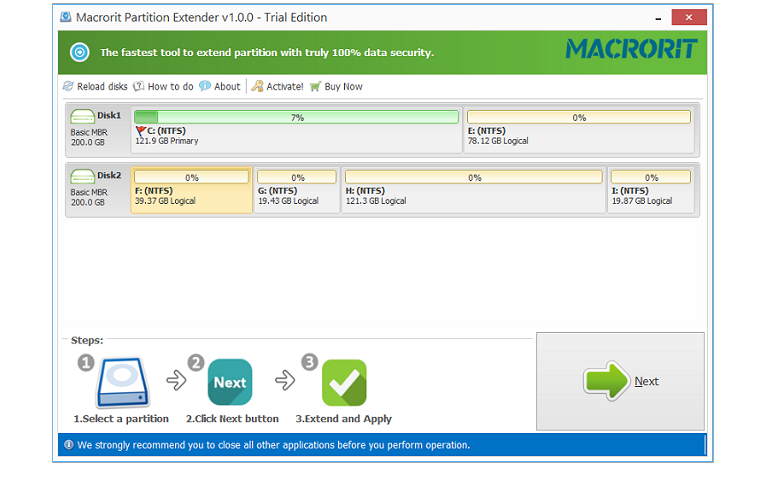The width and height of the screenshot is (778, 493).
Task: Click the 0% usage bar of I:
Action: click(650, 178)
